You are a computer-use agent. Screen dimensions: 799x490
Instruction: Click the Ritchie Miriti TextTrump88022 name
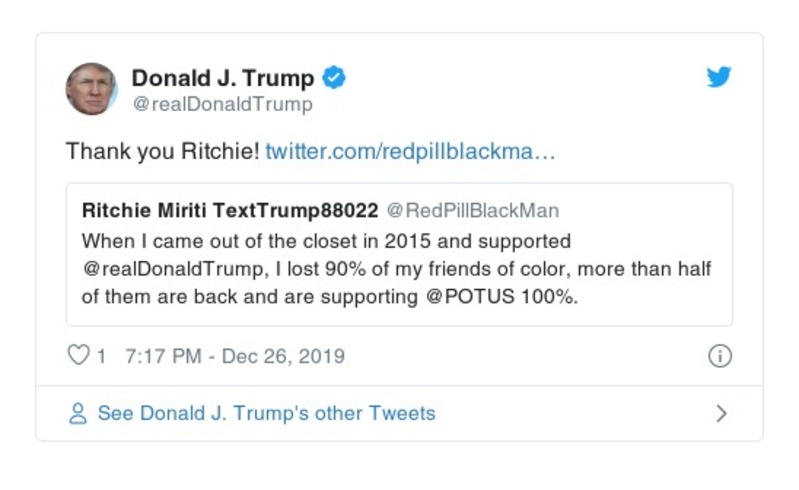click(x=230, y=211)
